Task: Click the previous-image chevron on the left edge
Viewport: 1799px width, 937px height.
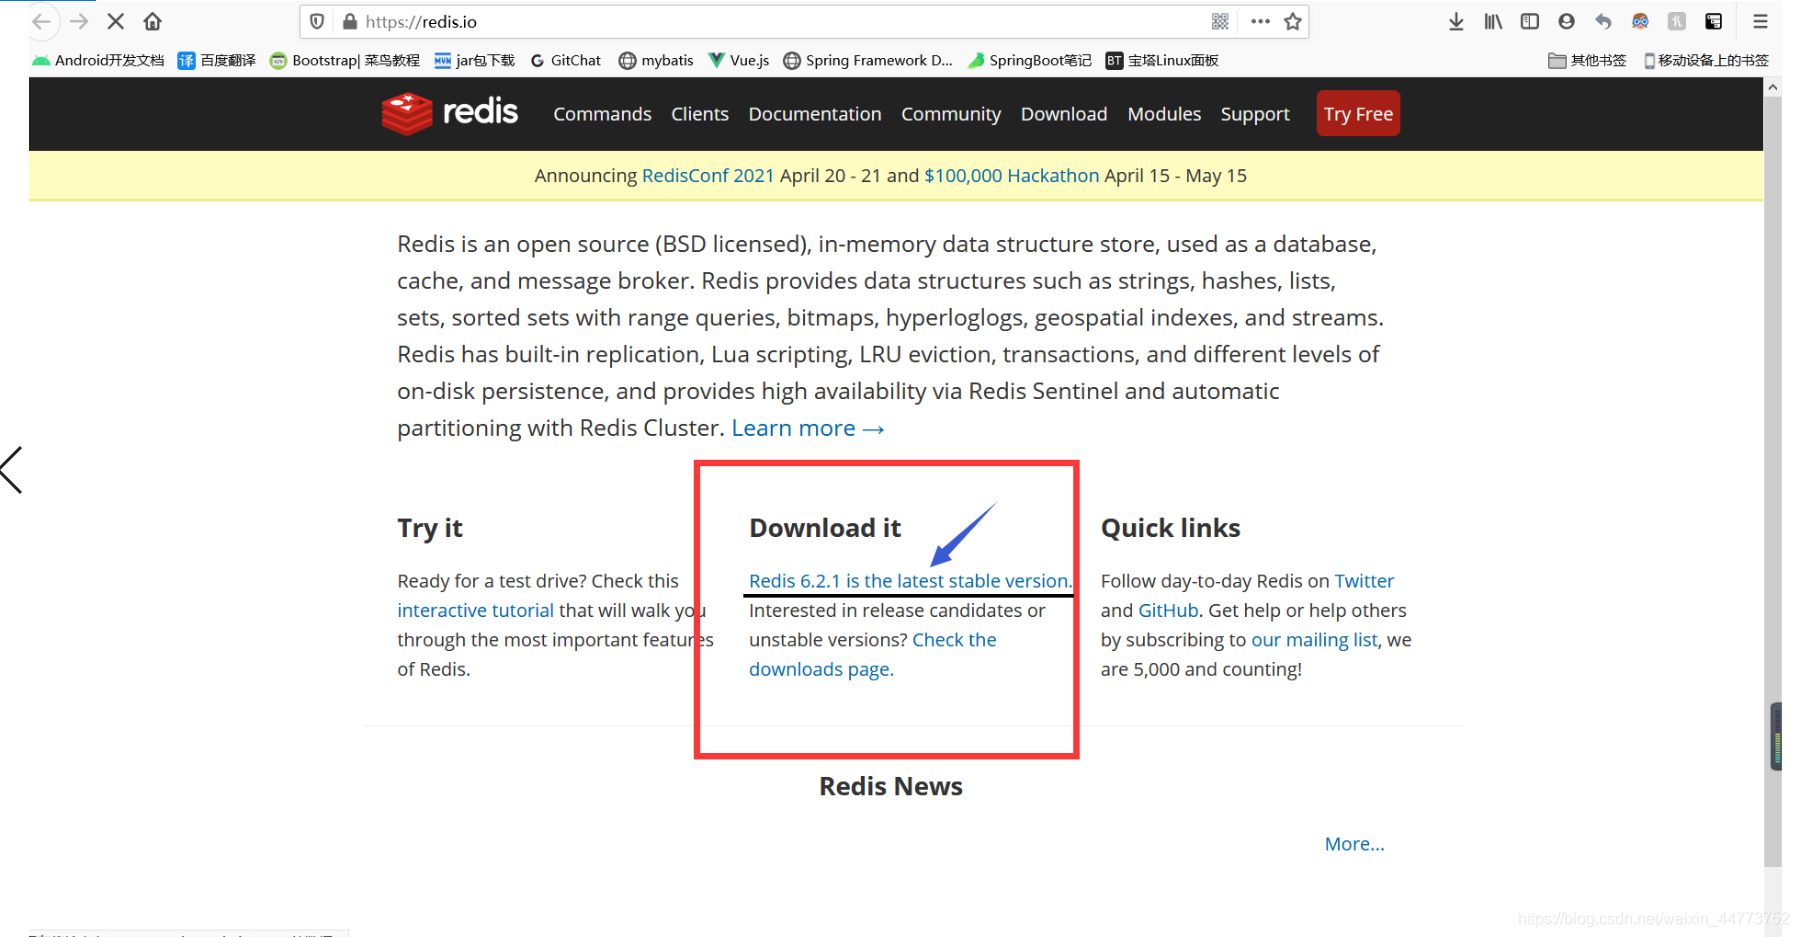Action: (x=12, y=470)
